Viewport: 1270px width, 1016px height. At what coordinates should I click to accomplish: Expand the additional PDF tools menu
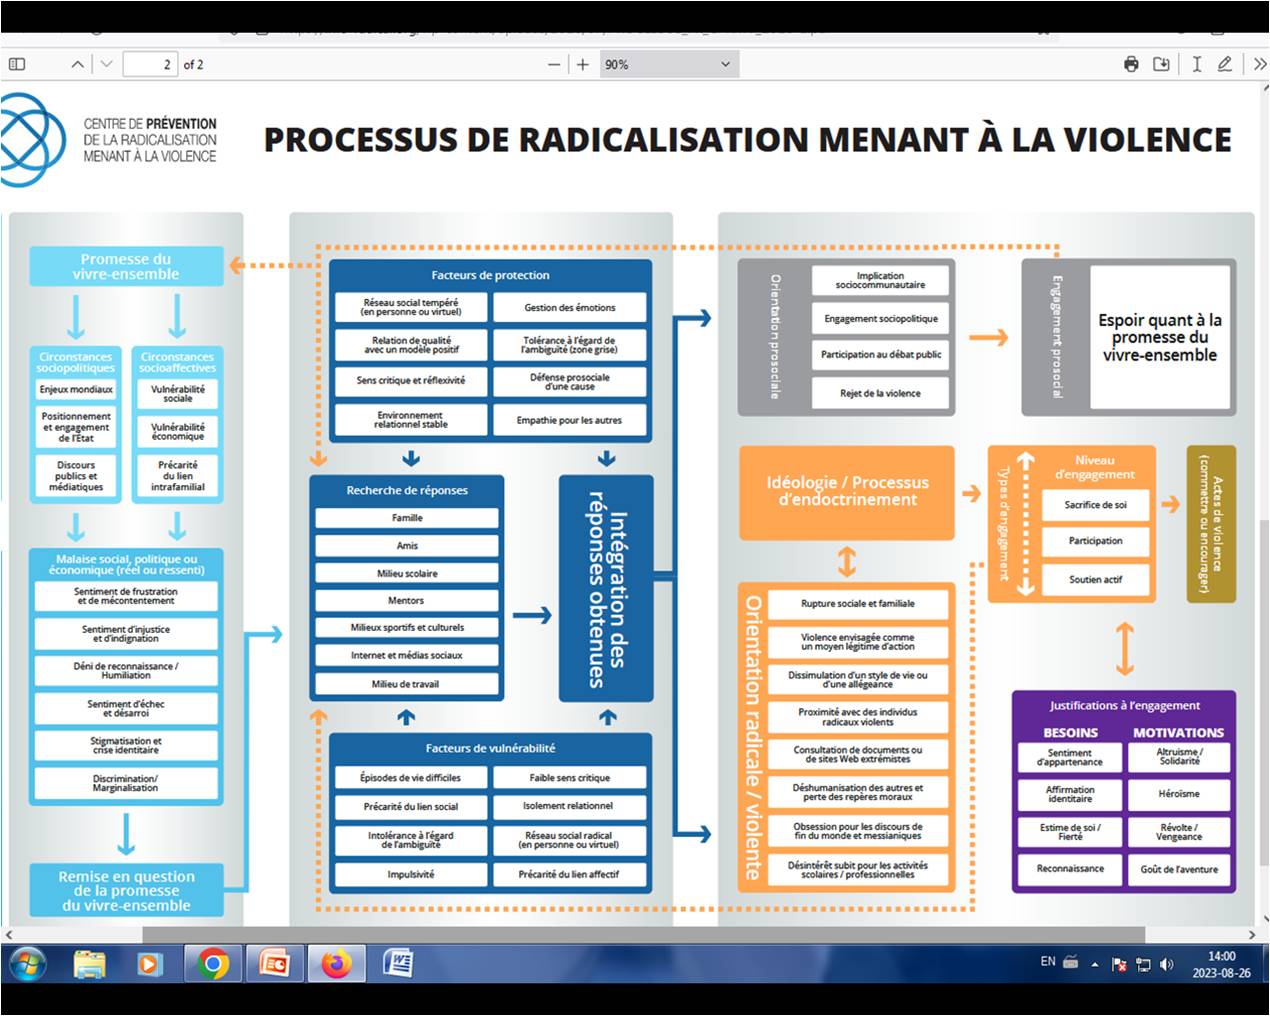(x=1258, y=64)
